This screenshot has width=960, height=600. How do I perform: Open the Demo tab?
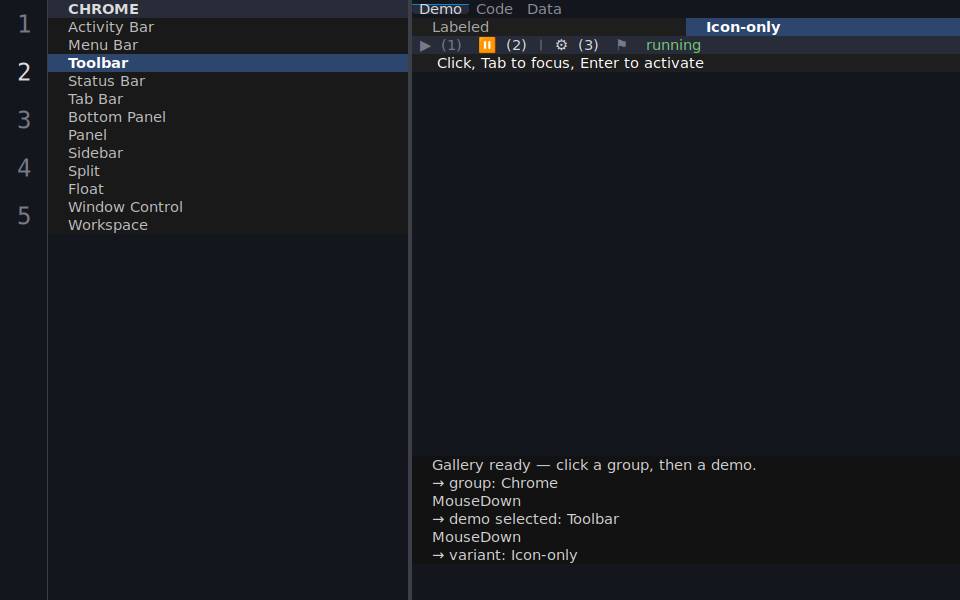pyautogui.click(x=440, y=9)
